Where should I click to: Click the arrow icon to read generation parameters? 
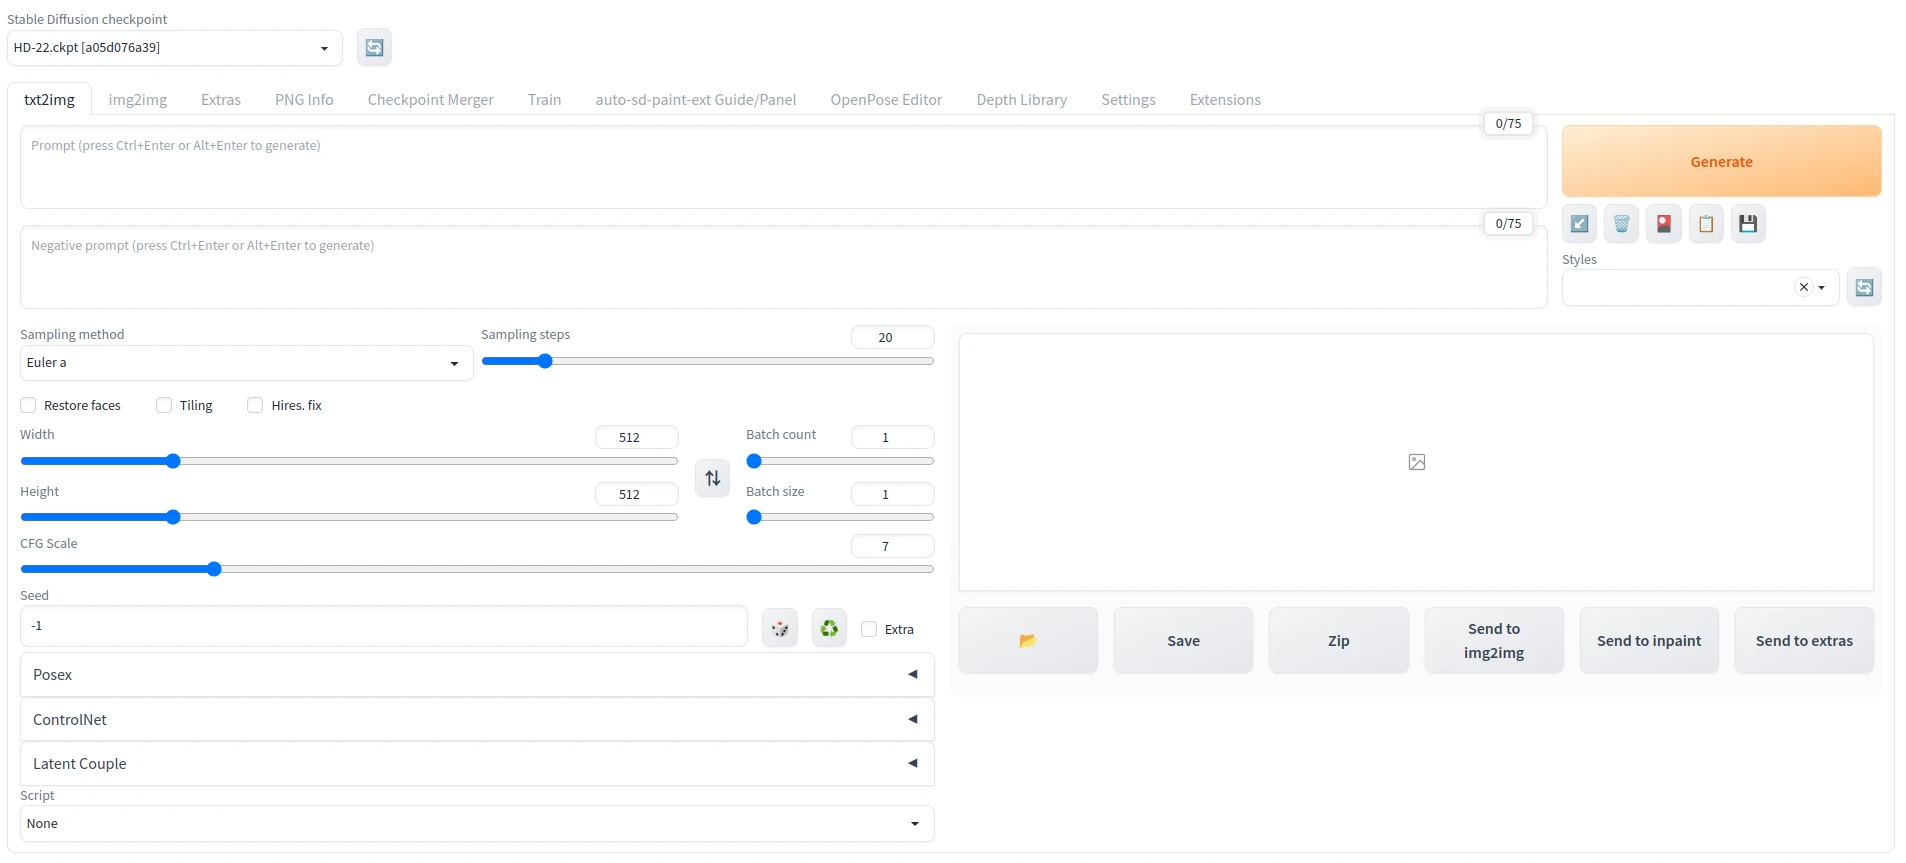click(1579, 224)
